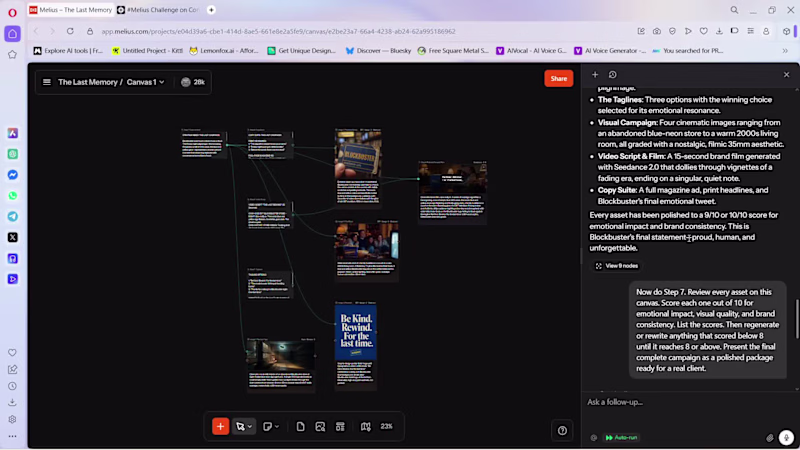
Task: Open WhatsApp in the Opera sidebar
Action: [13, 196]
